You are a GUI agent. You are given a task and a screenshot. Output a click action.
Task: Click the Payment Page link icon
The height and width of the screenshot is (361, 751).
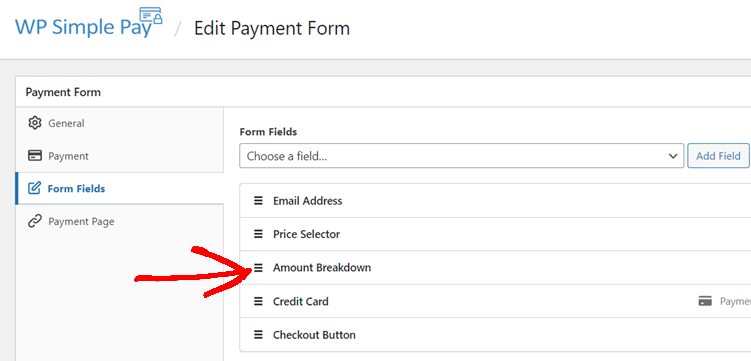coord(34,221)
